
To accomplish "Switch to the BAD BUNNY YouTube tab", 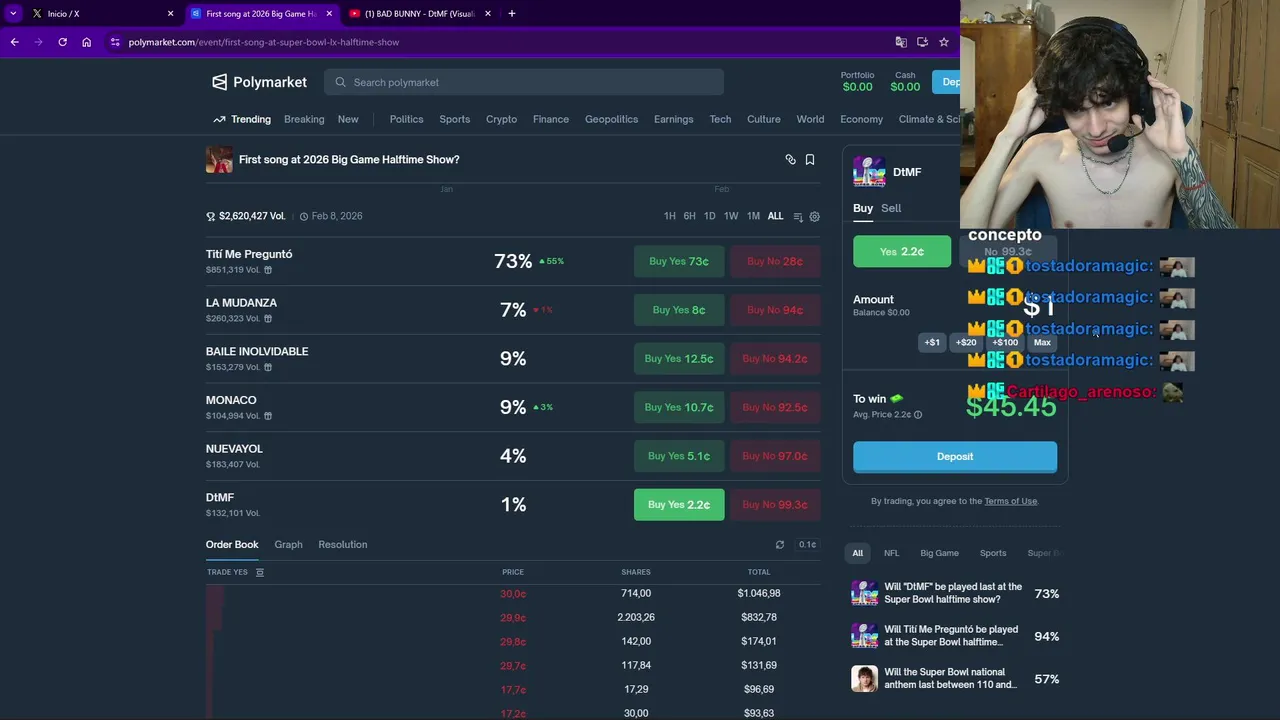I will tap(420, 13).
